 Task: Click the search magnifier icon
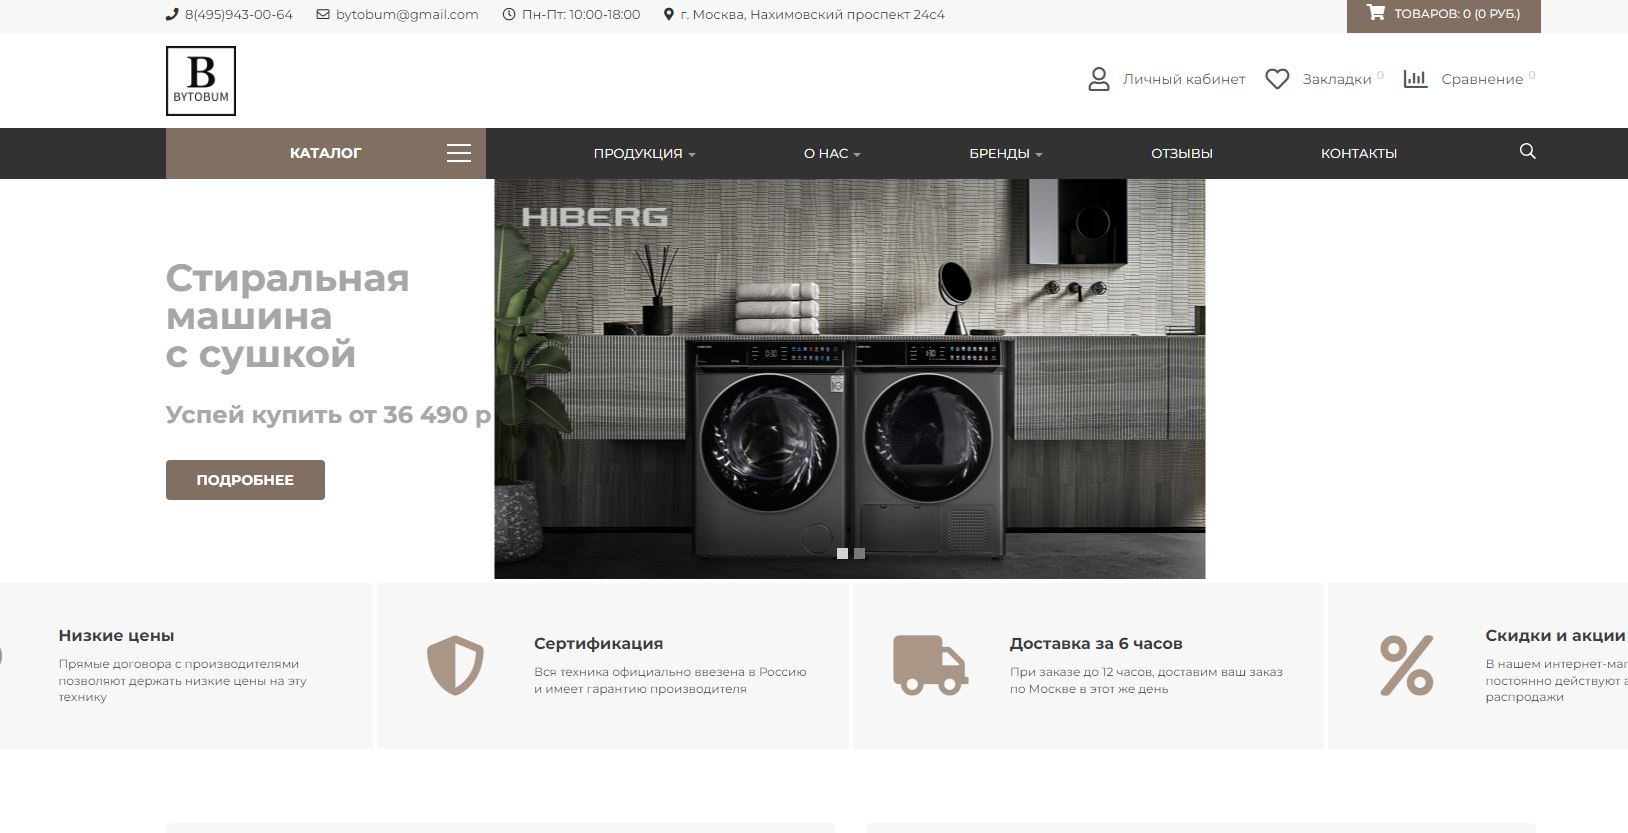pyautogui.click(x=1527, y=152)
